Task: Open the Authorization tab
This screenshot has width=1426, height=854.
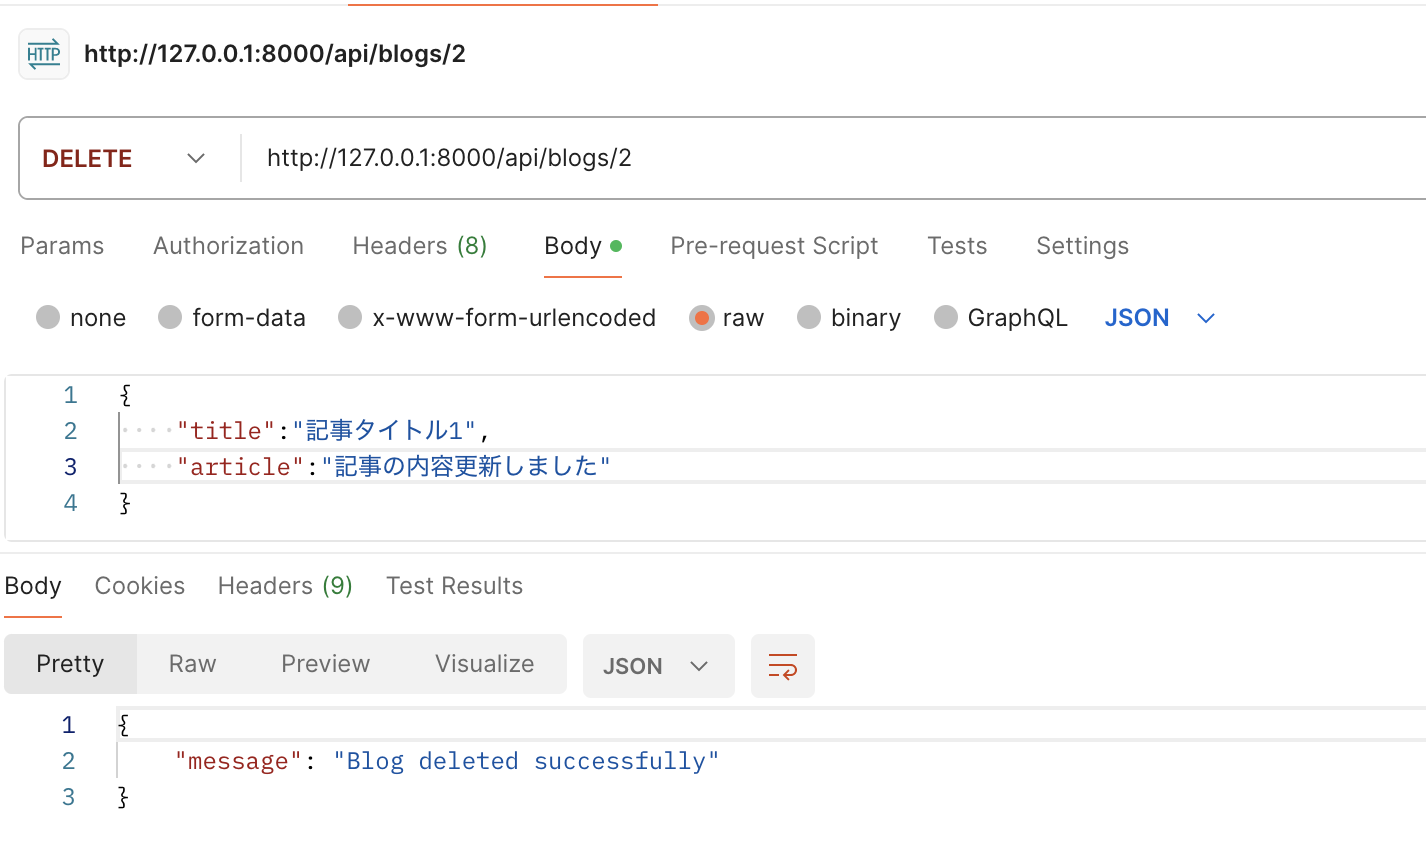Action: coord(228,246)
